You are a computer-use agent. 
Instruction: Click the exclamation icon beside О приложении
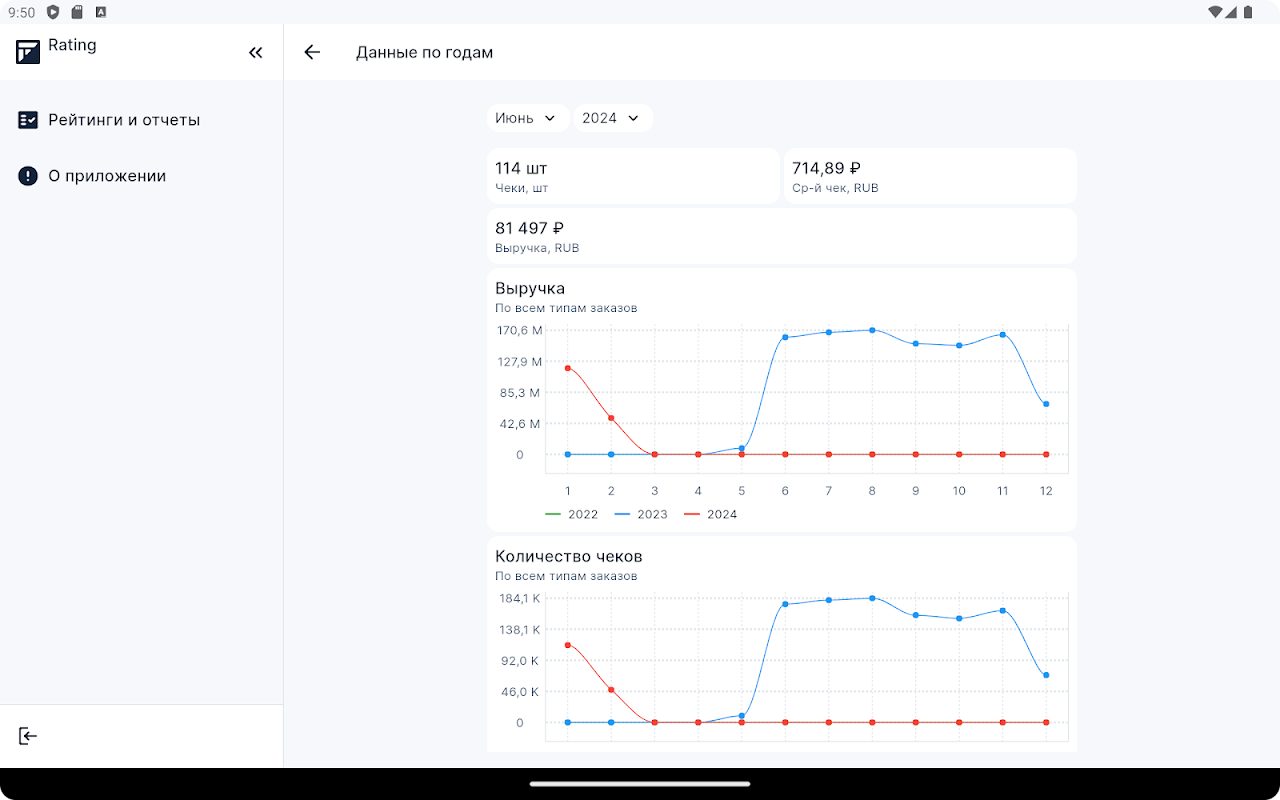point(28,176)
